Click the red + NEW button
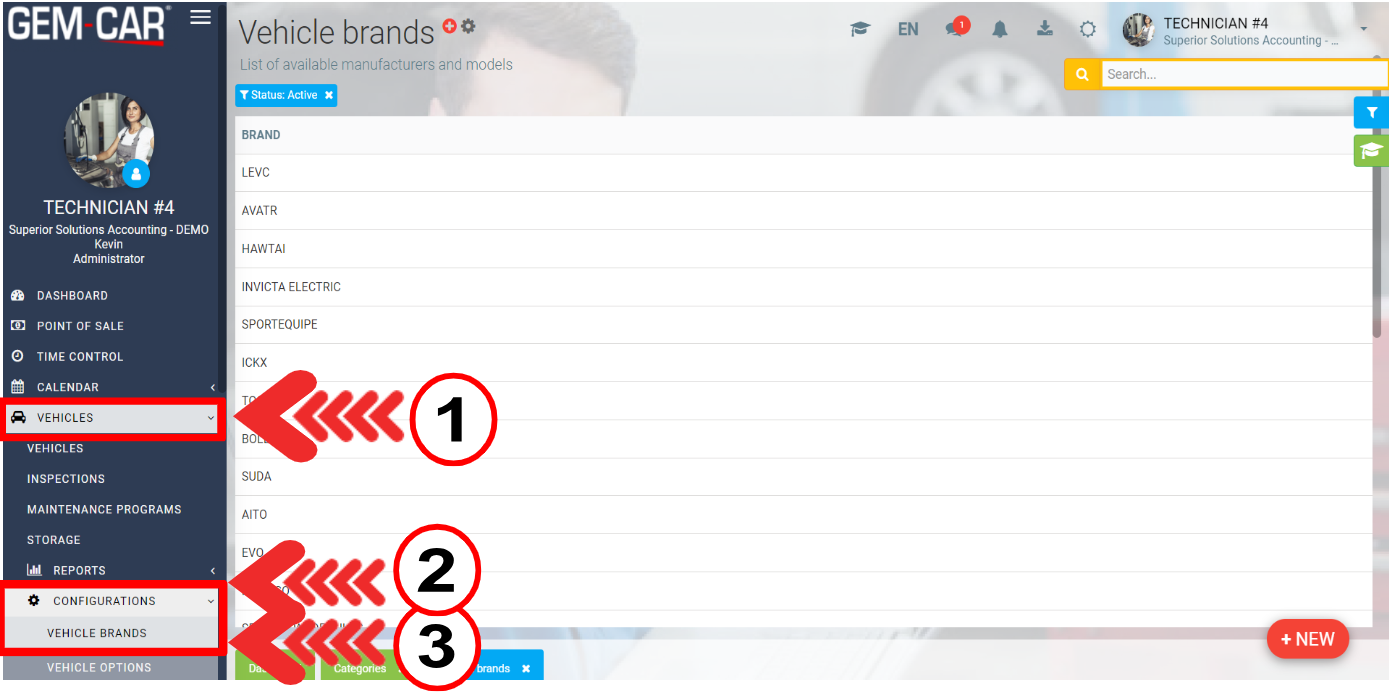Image resolution: width=1390 pixels, height=693 pixels. tap(1308, 639)
